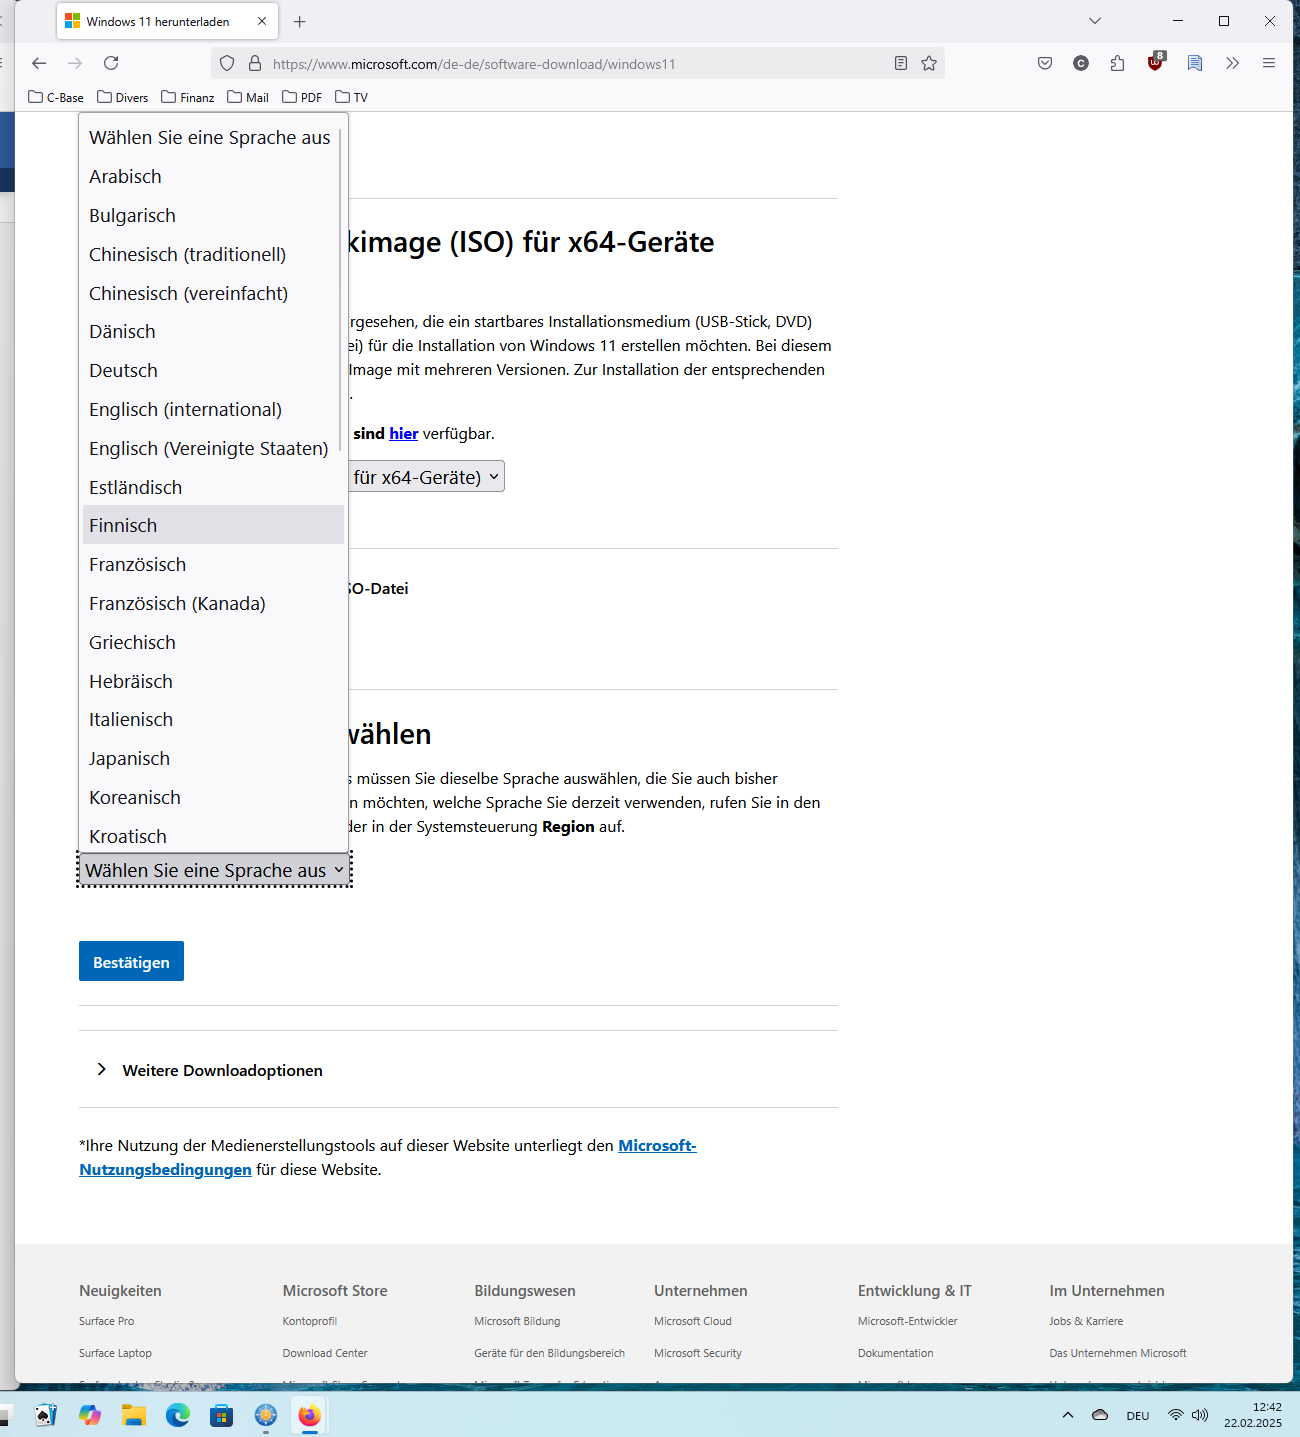Open Microsoft Store from the taskbar
Screen dimensions: 1300x1437
[x=221, y=1415]
